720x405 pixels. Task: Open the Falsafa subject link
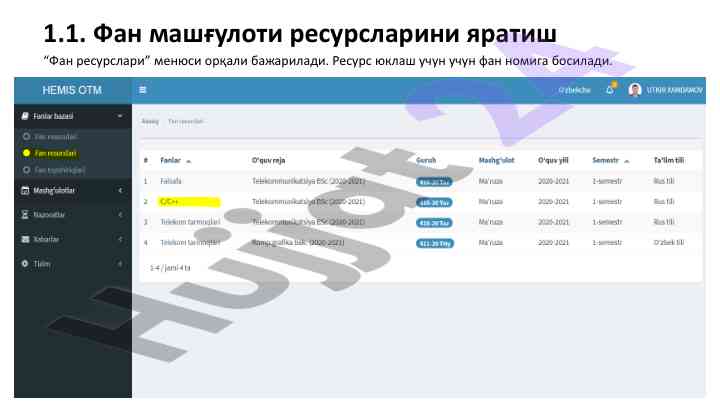(x=171, y=181)
